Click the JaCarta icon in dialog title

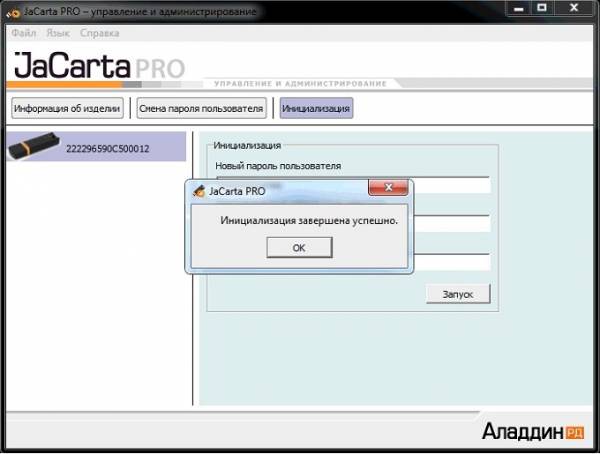pos(199,191)
